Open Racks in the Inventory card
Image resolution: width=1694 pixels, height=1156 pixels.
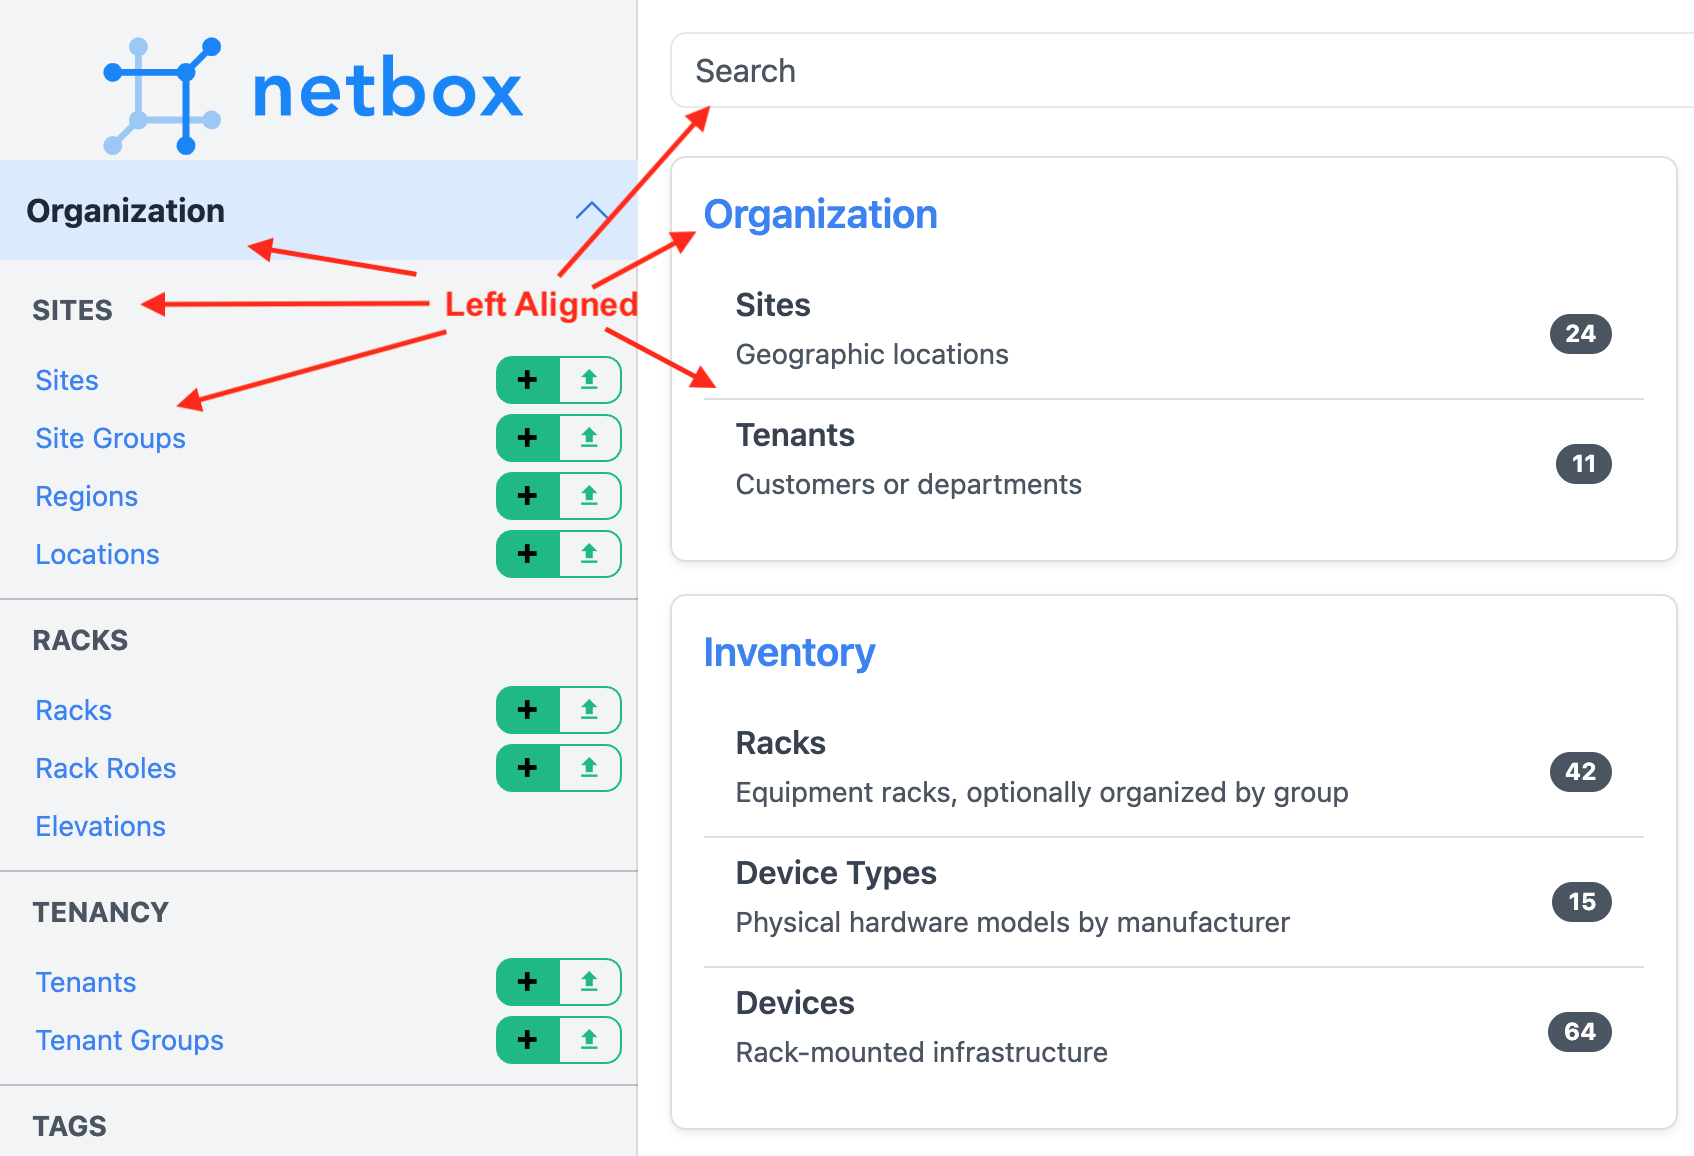pos(780,743)
